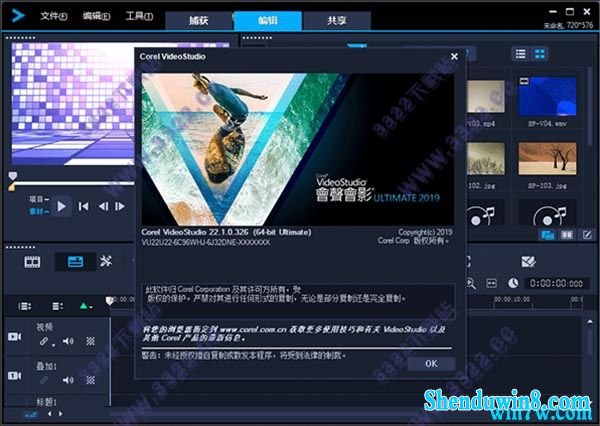Select the audio clip under SP-I03.jpg

(548, 214)
